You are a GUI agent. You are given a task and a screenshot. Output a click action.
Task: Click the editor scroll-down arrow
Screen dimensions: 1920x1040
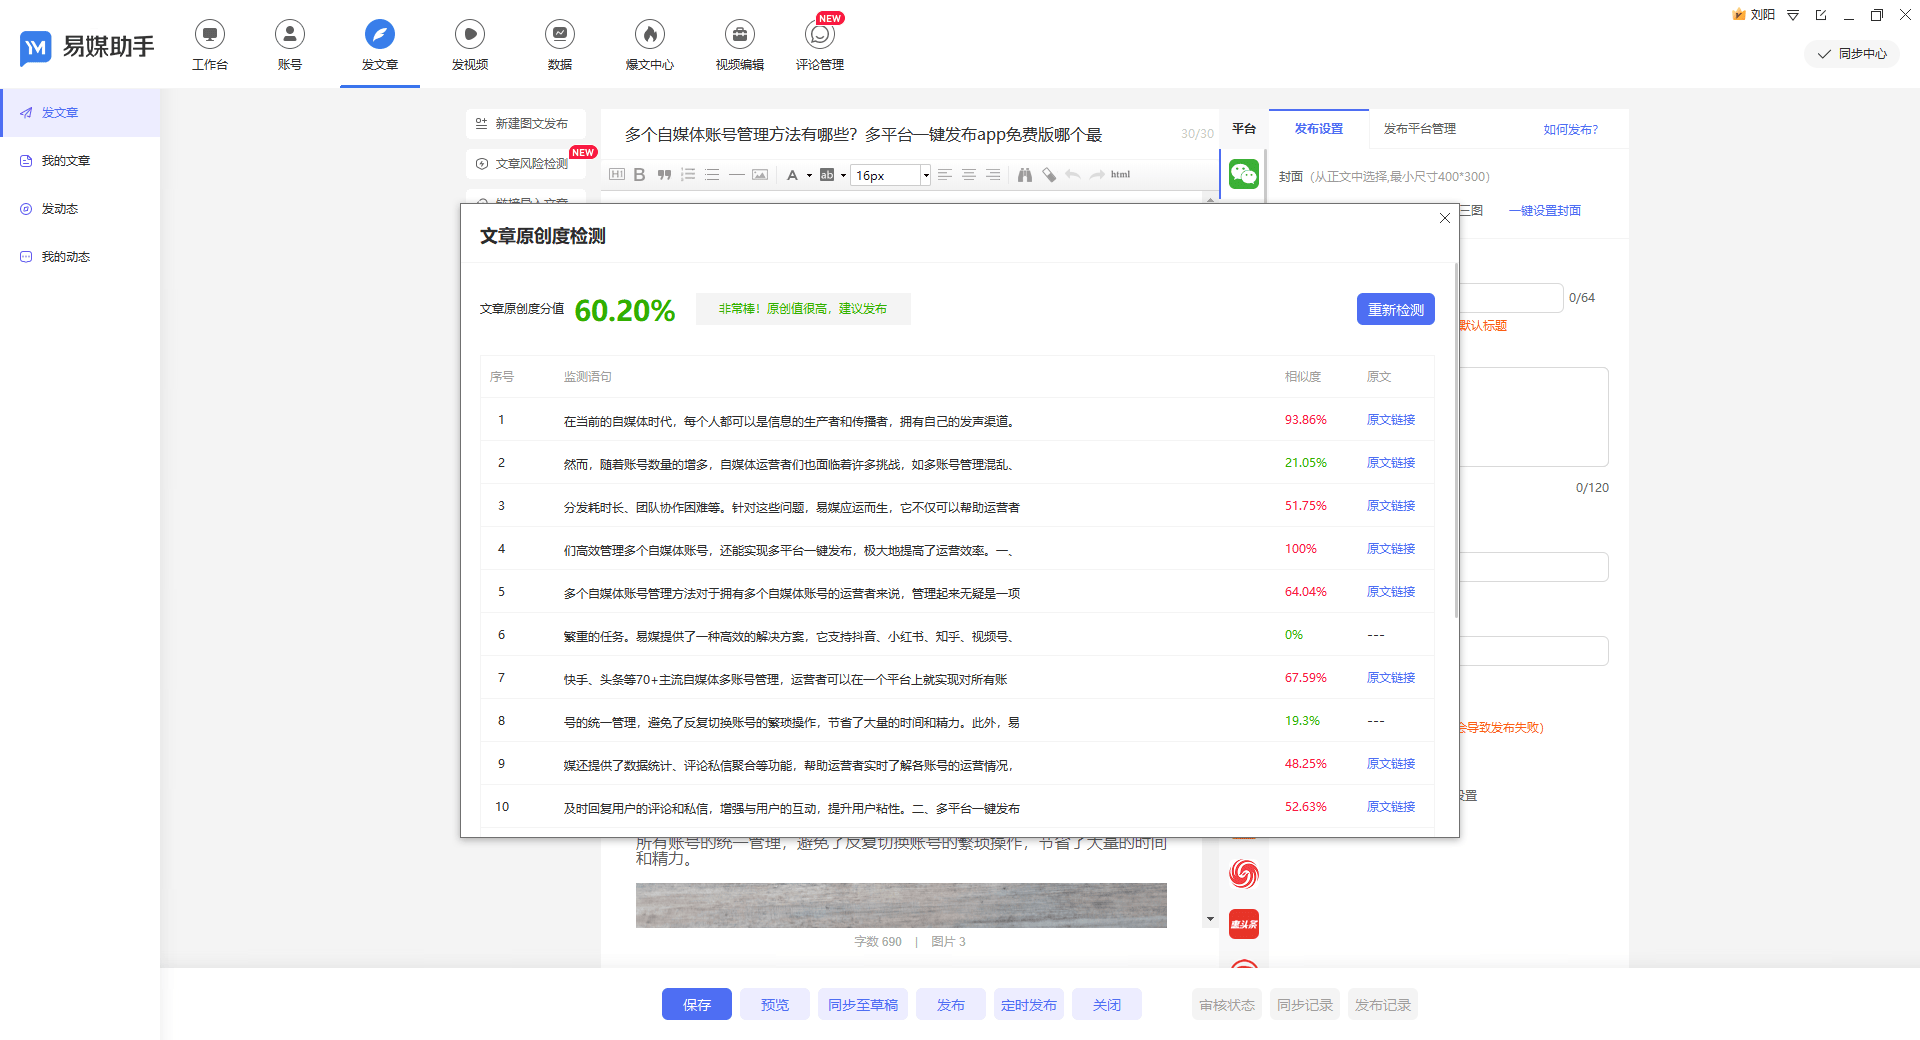point(1210,919)
